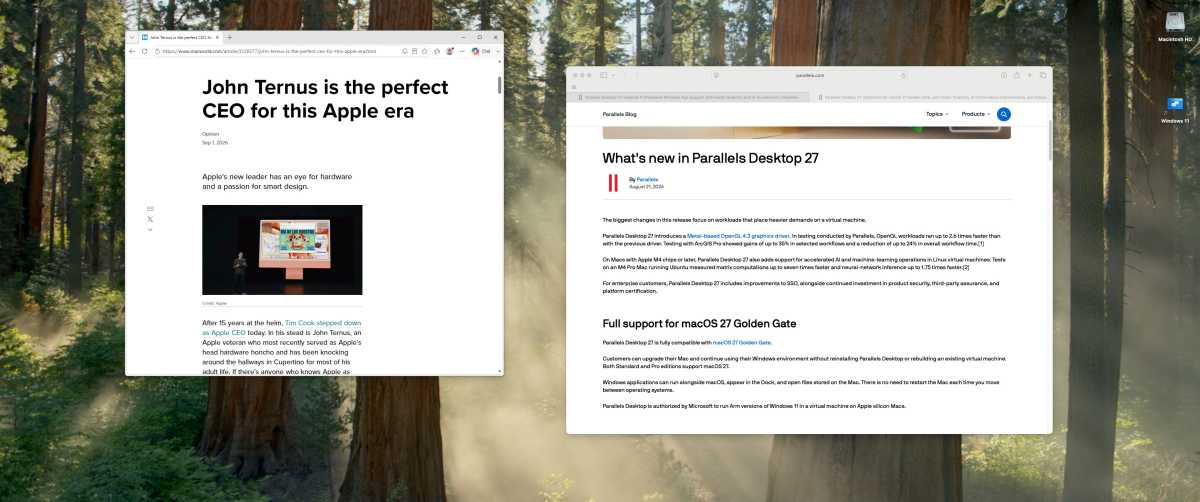Open Safari page settings icon in address field
The image size is (1200, 502).
coord(716,75)
